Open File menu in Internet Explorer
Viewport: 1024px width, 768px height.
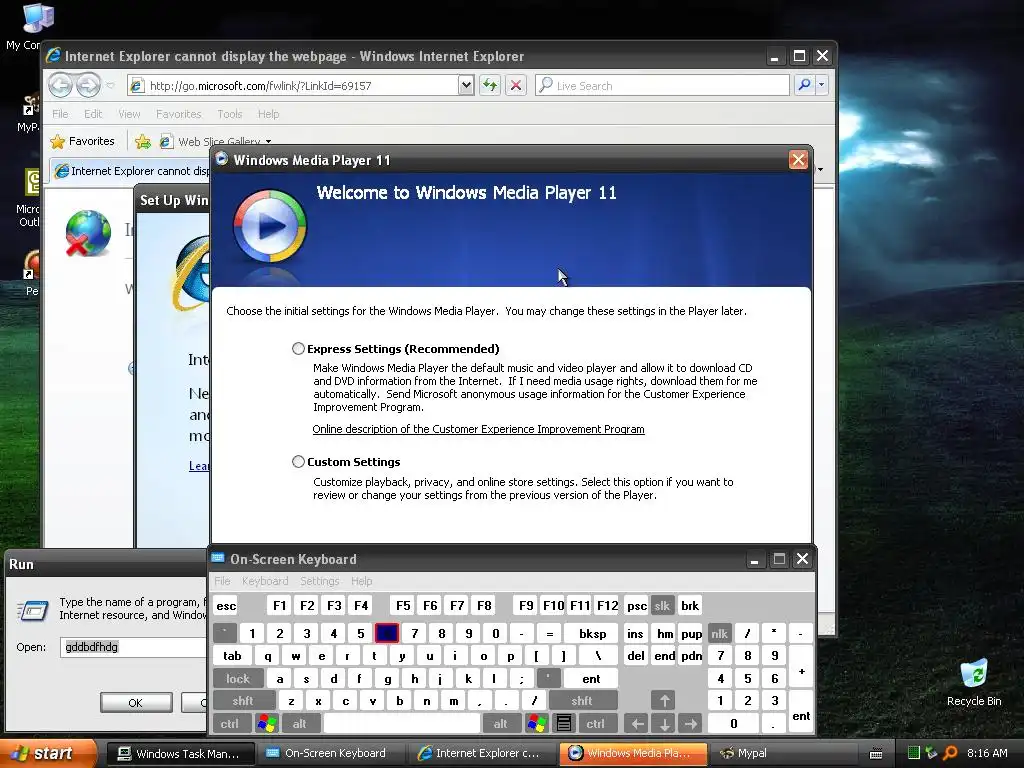pyautogui.click(x=60, y=114)
